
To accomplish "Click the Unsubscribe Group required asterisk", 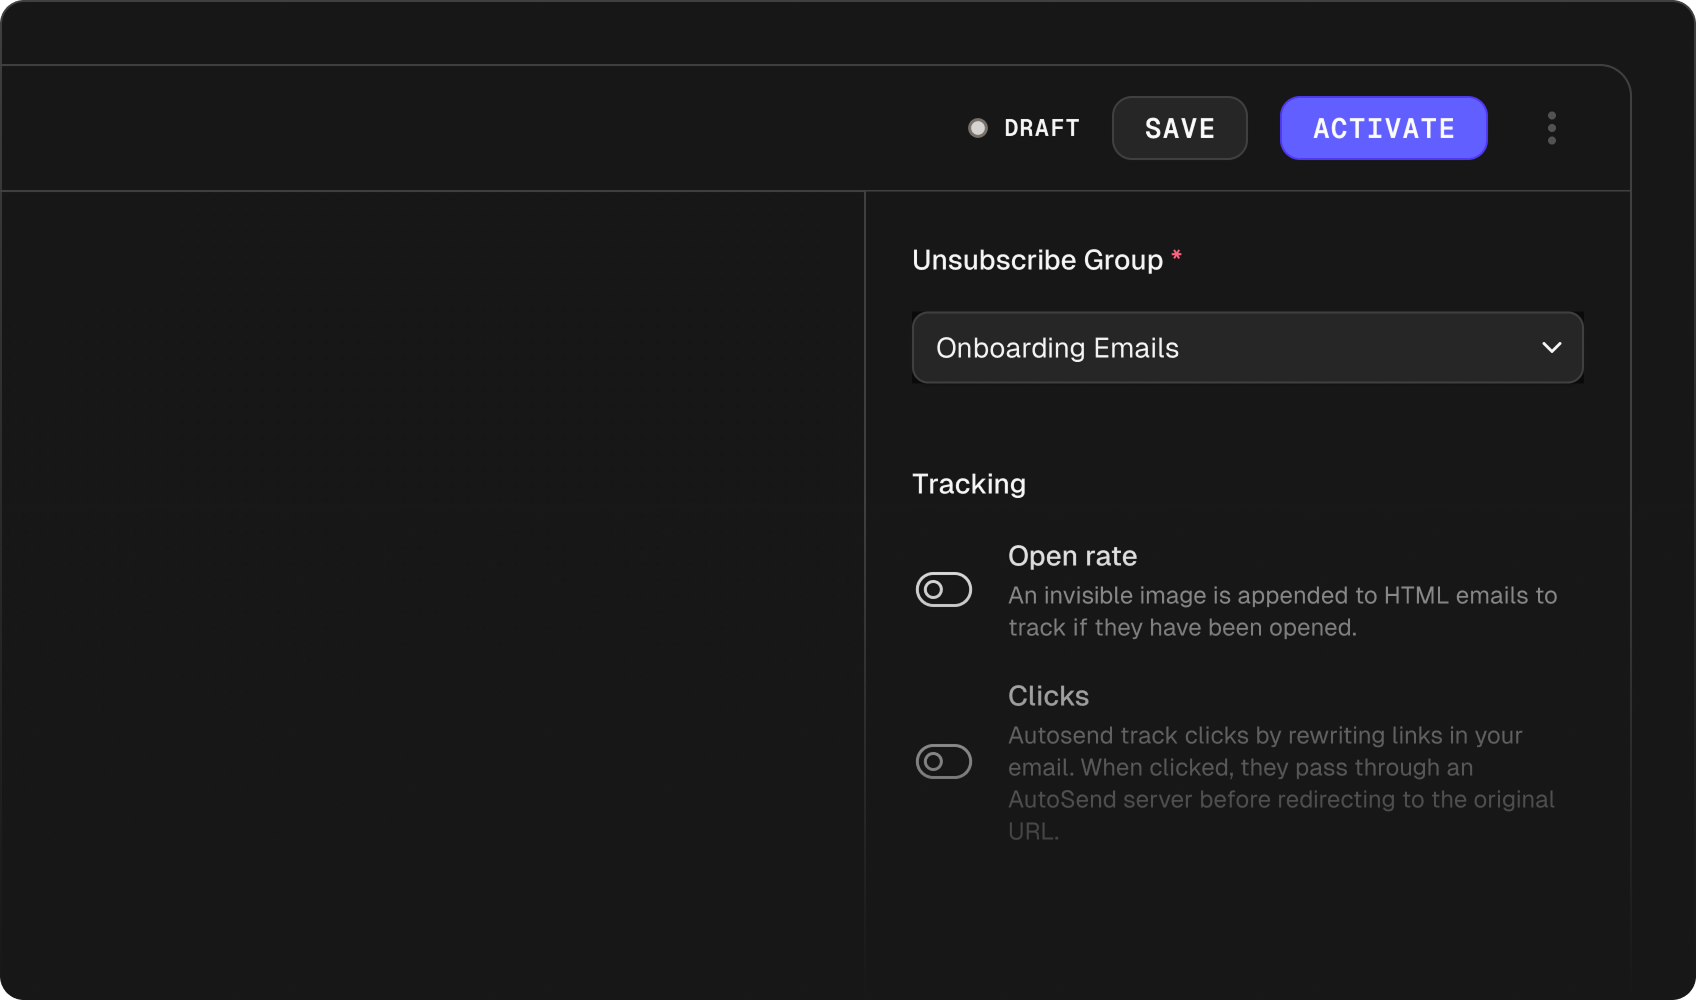I will pos(1177,256).
